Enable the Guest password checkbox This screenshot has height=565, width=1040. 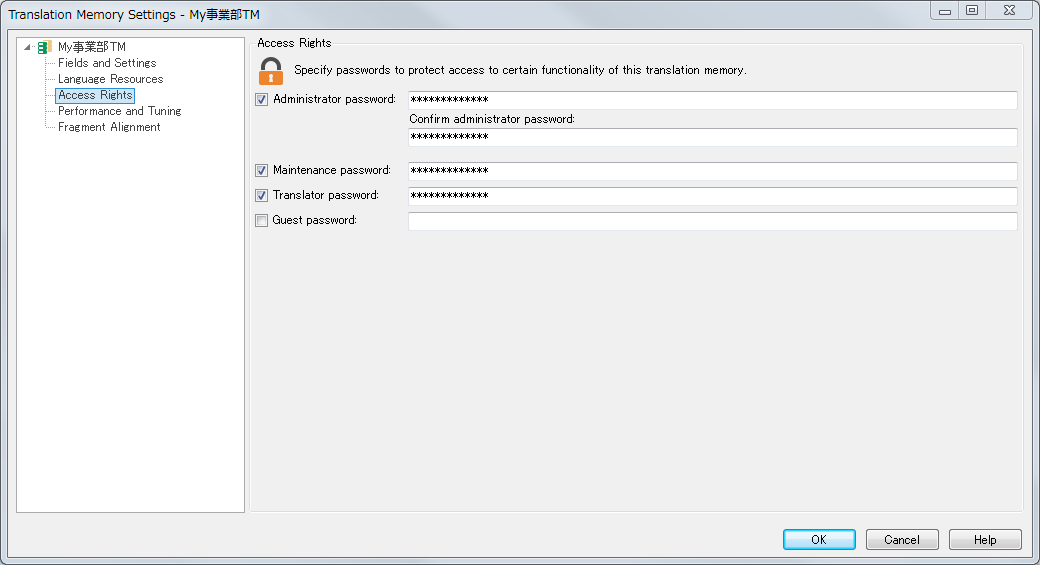point(262,220)
